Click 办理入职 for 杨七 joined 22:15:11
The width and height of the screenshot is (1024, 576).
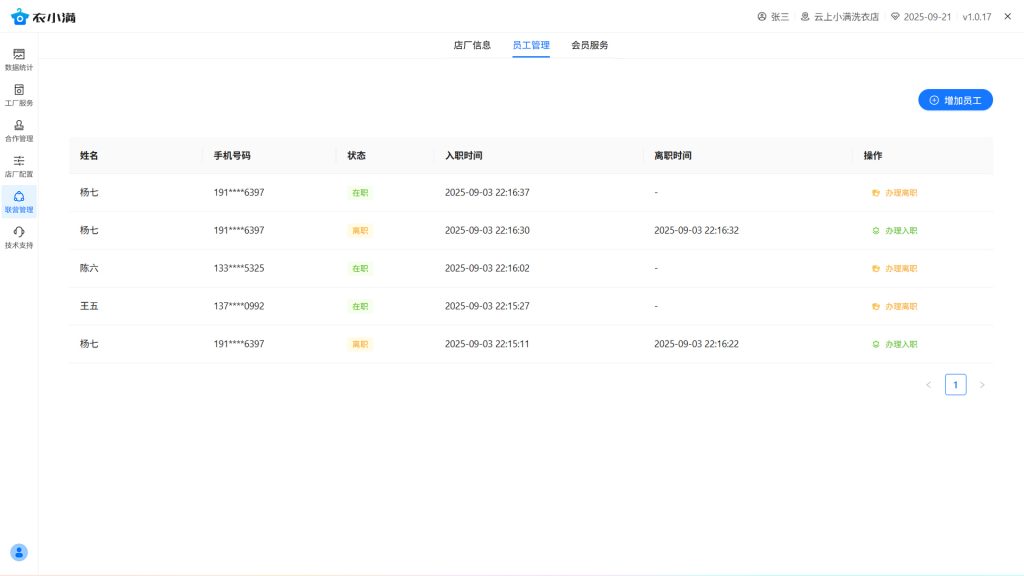tap(895, 344)
